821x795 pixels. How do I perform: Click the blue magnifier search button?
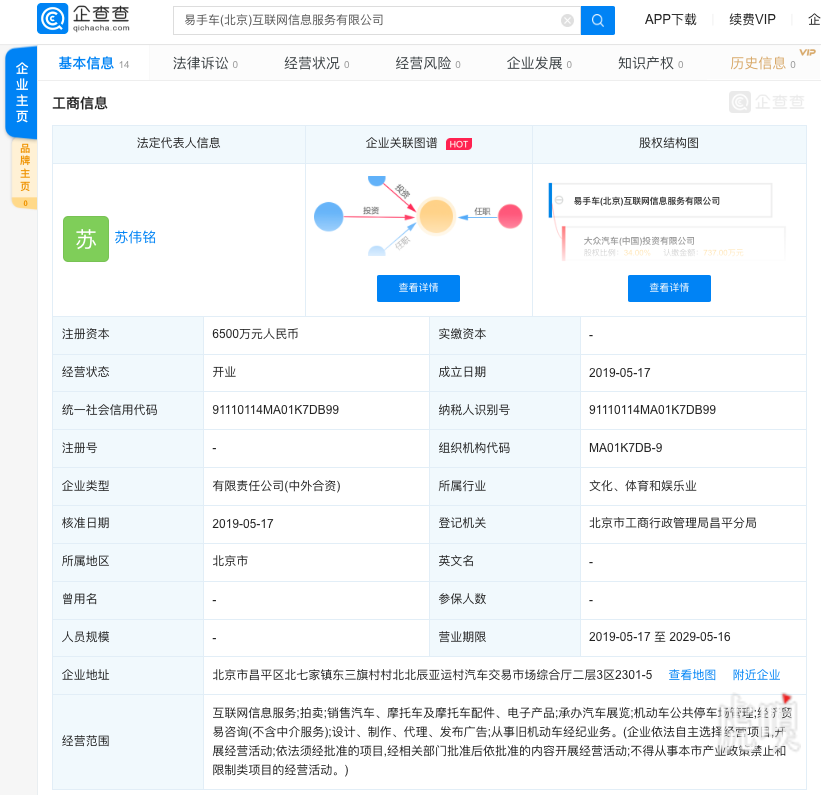pos(598,20)
